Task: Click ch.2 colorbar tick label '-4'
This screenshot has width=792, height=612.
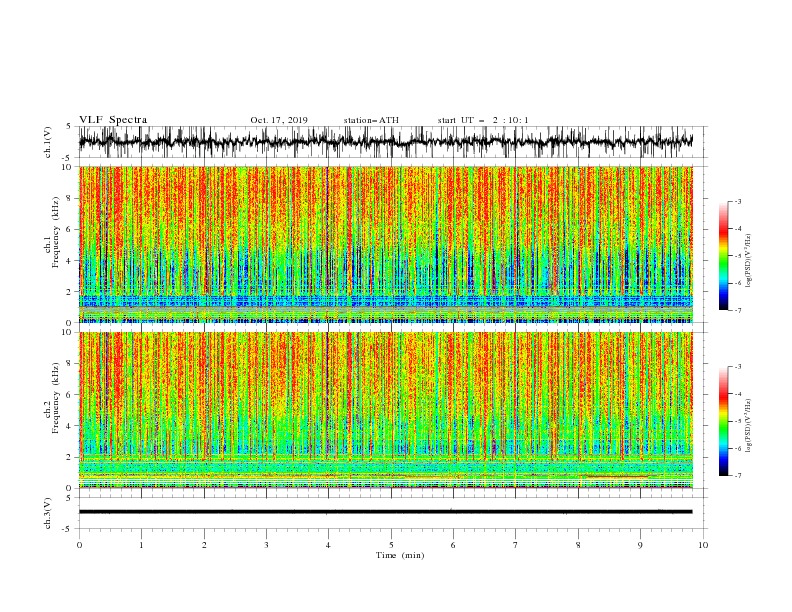Action: tap(737, 394)
